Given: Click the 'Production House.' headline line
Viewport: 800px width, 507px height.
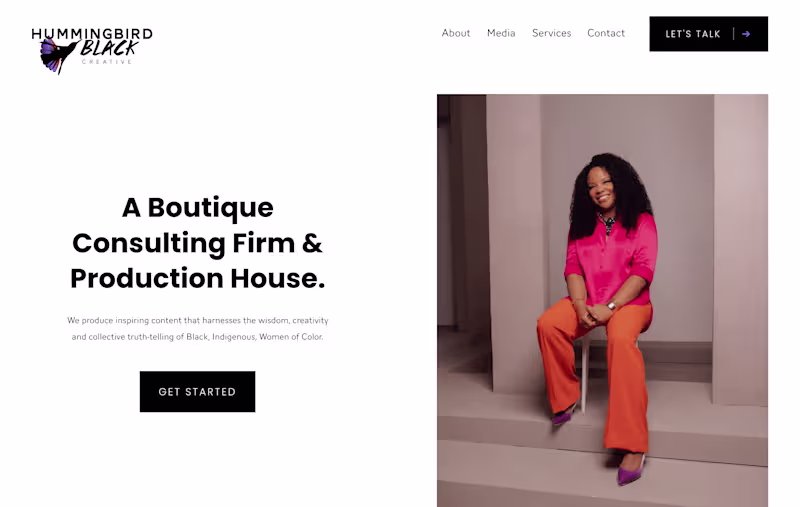Looking at the screenshot, I should coord(197,278).
